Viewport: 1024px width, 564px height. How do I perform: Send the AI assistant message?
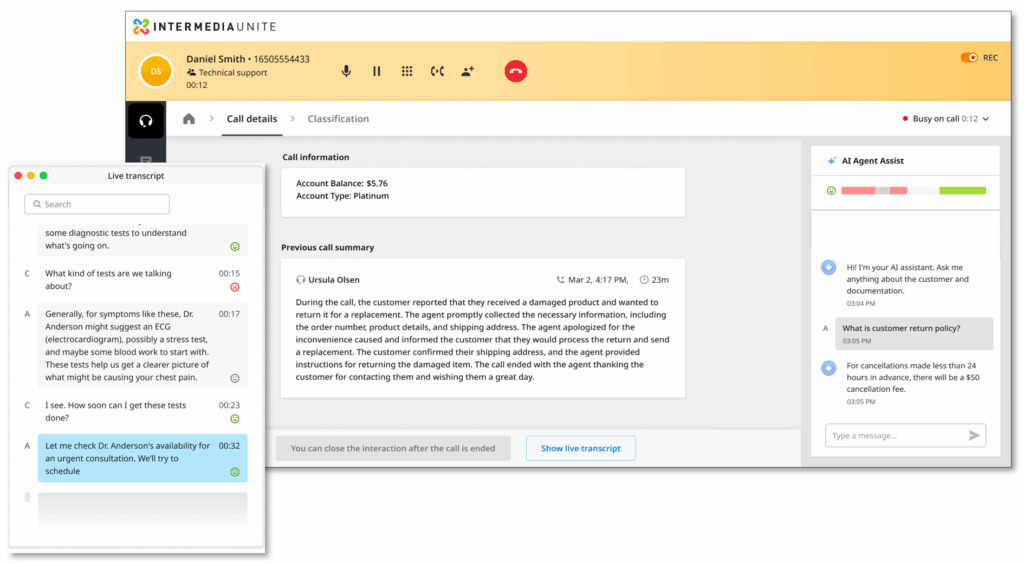(974, 435)
